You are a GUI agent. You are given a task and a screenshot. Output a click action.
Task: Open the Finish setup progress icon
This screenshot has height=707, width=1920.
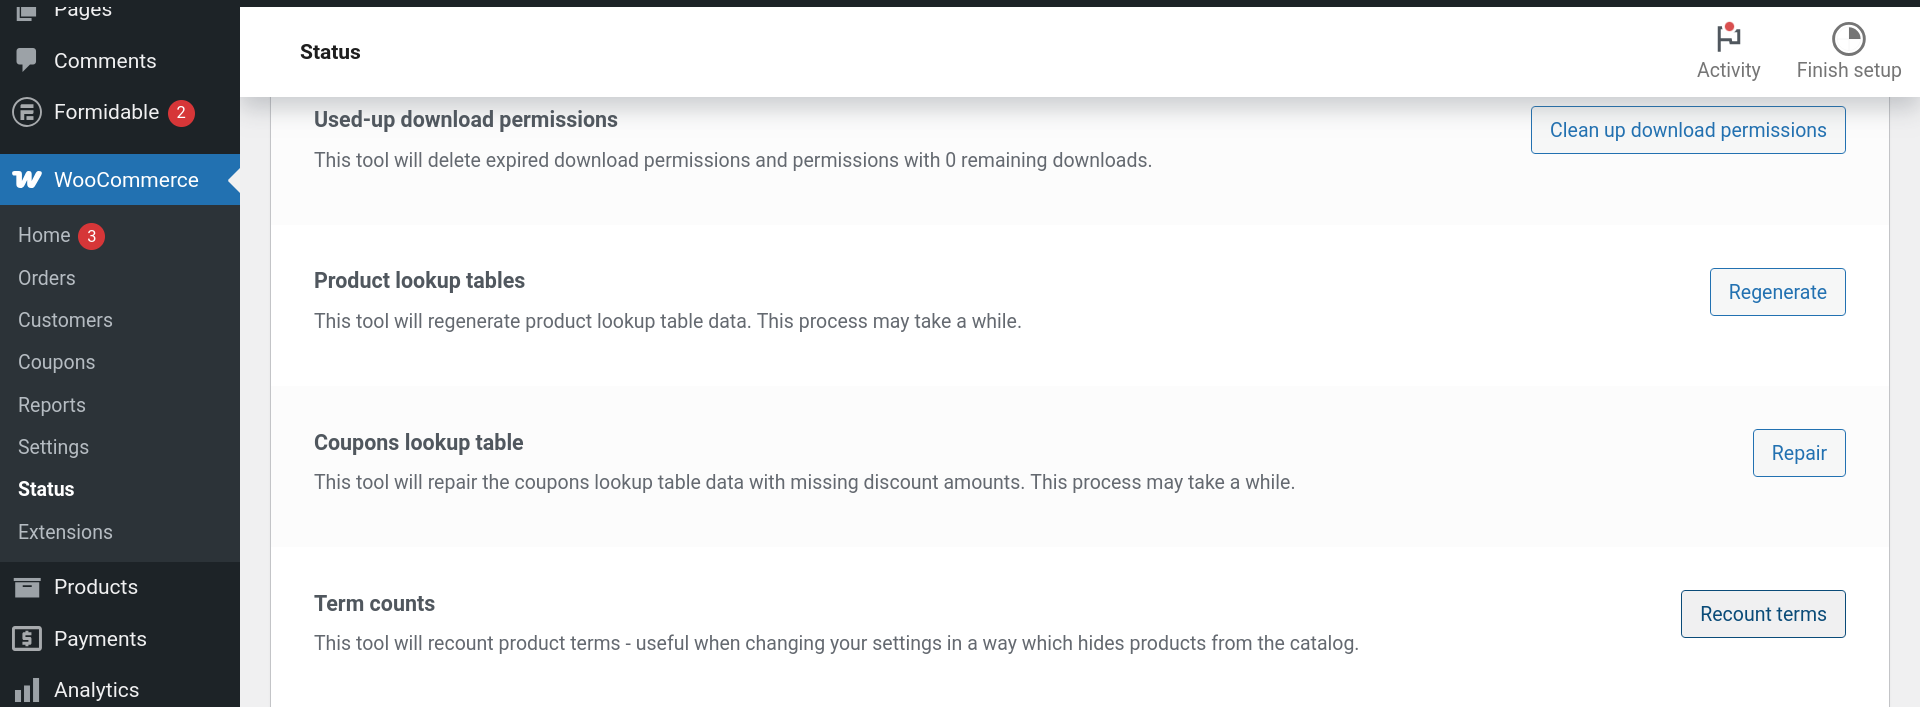pyautogui.click(x=1848, y=39)
